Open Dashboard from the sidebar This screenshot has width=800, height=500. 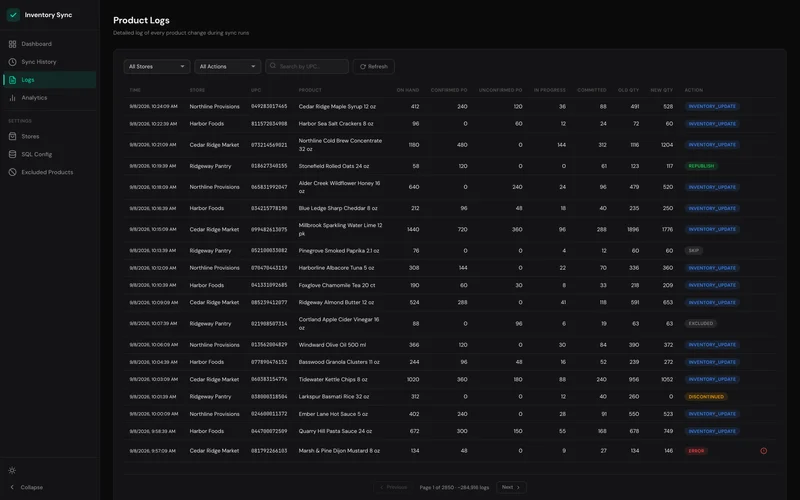tap(49, 44)
